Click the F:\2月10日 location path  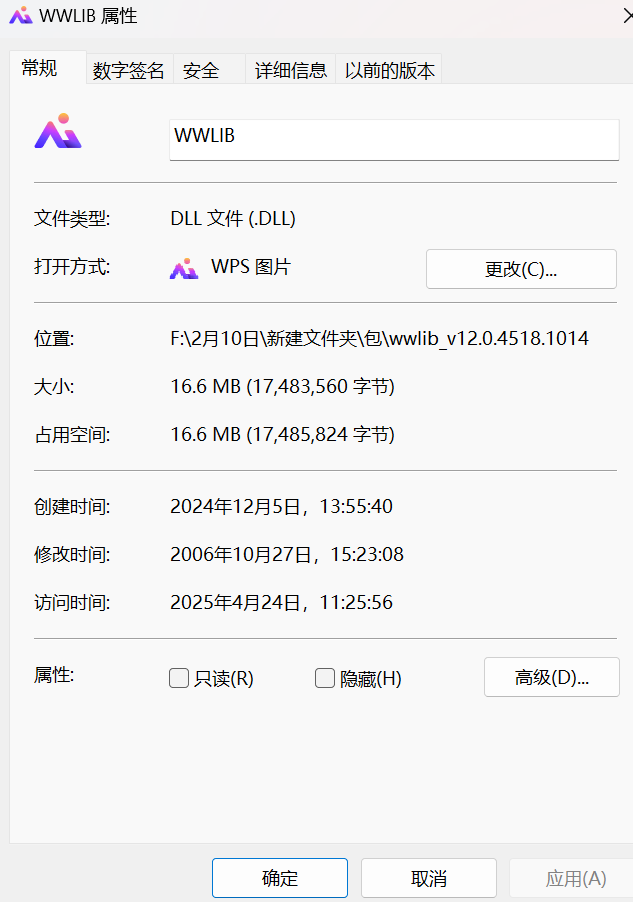(380, 338)
